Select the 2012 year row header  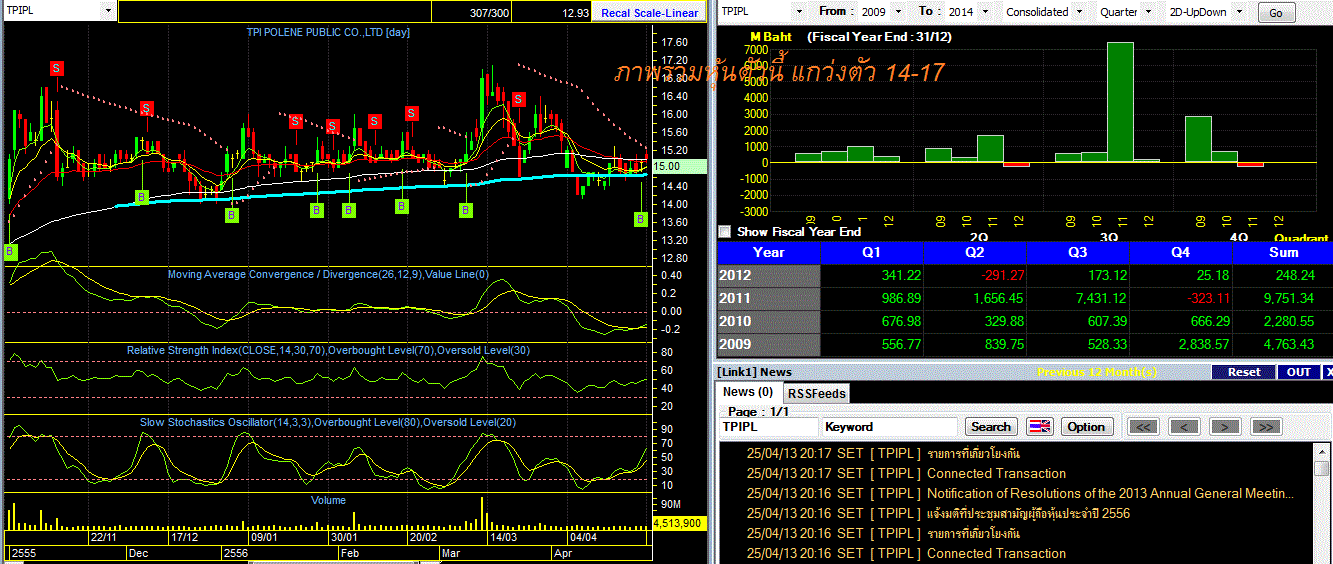point(768,276)
